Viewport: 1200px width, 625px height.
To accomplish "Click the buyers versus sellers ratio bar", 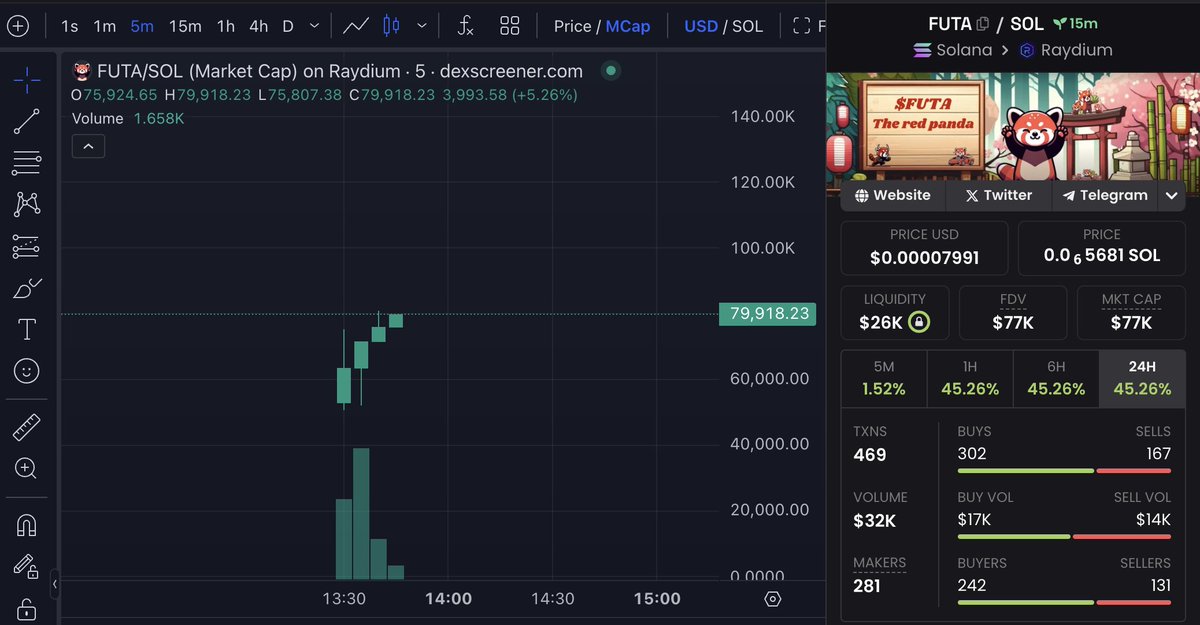I will (x=1064, y=602).
